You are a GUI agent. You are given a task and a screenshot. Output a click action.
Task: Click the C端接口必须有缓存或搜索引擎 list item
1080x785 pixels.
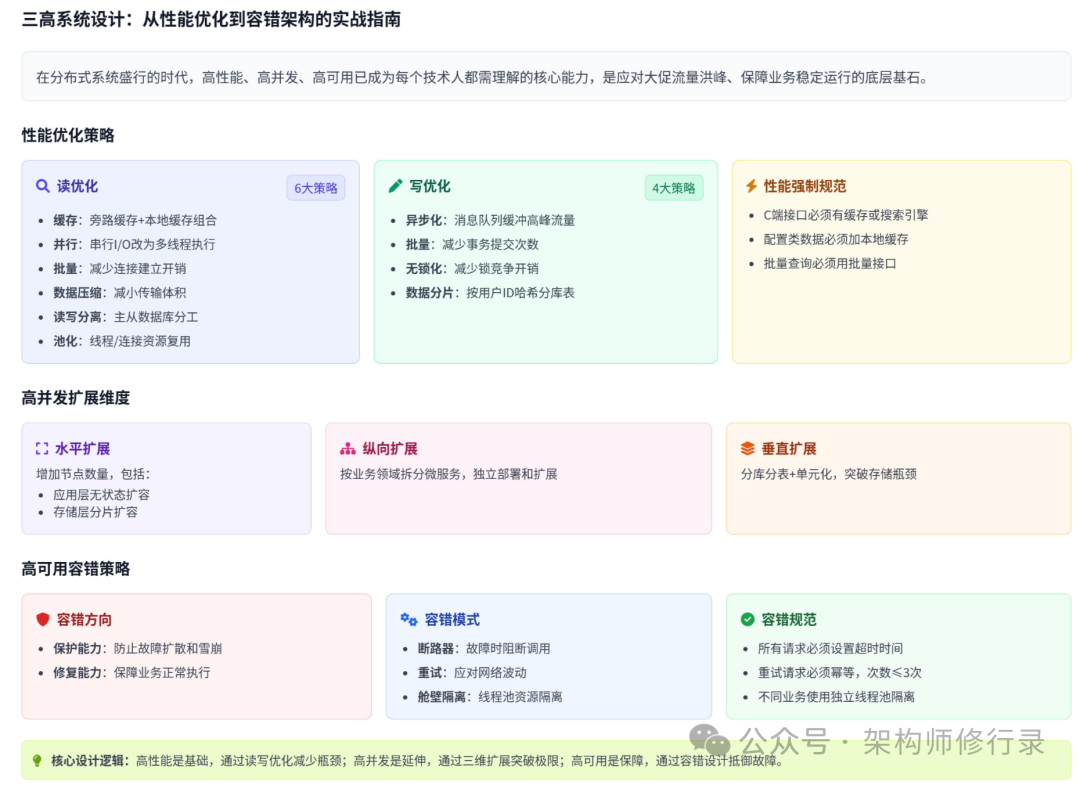pyautogui.click(x=846, y=215)
